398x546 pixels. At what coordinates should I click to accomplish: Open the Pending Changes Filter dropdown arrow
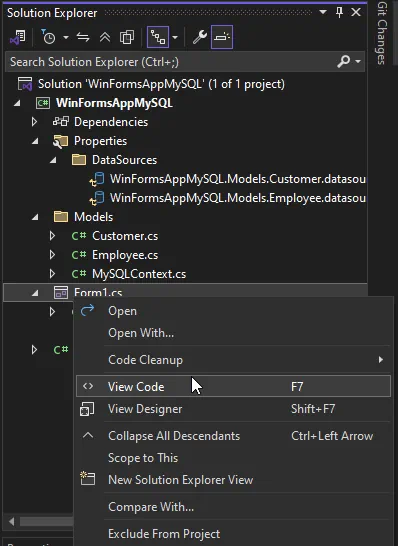tap(66, 37)
